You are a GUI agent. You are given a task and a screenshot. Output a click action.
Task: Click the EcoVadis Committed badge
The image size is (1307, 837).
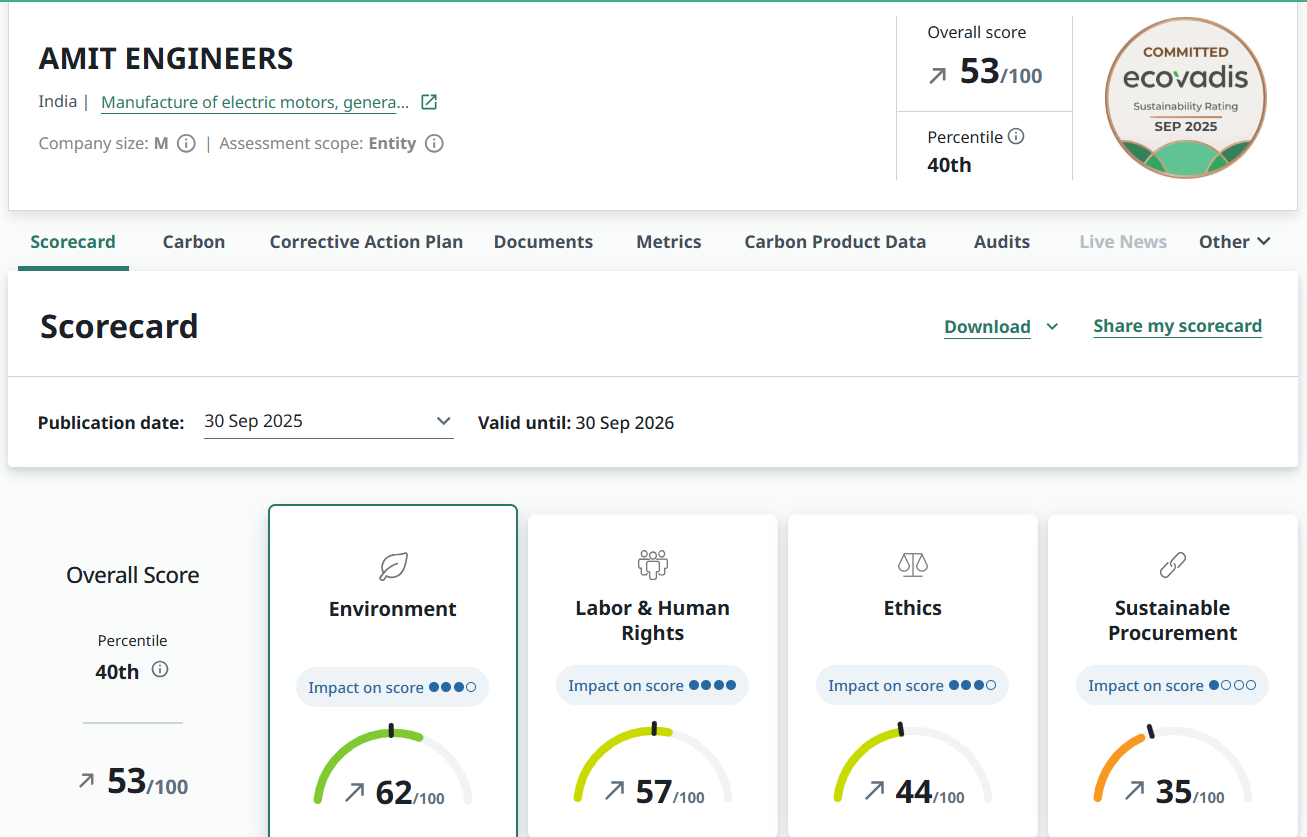(x=1185, y=98)
